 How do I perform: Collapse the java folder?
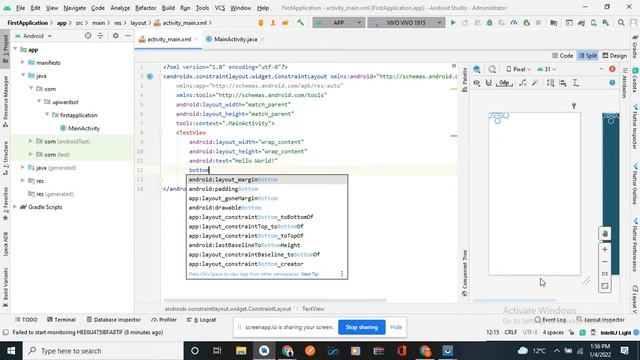23,76
